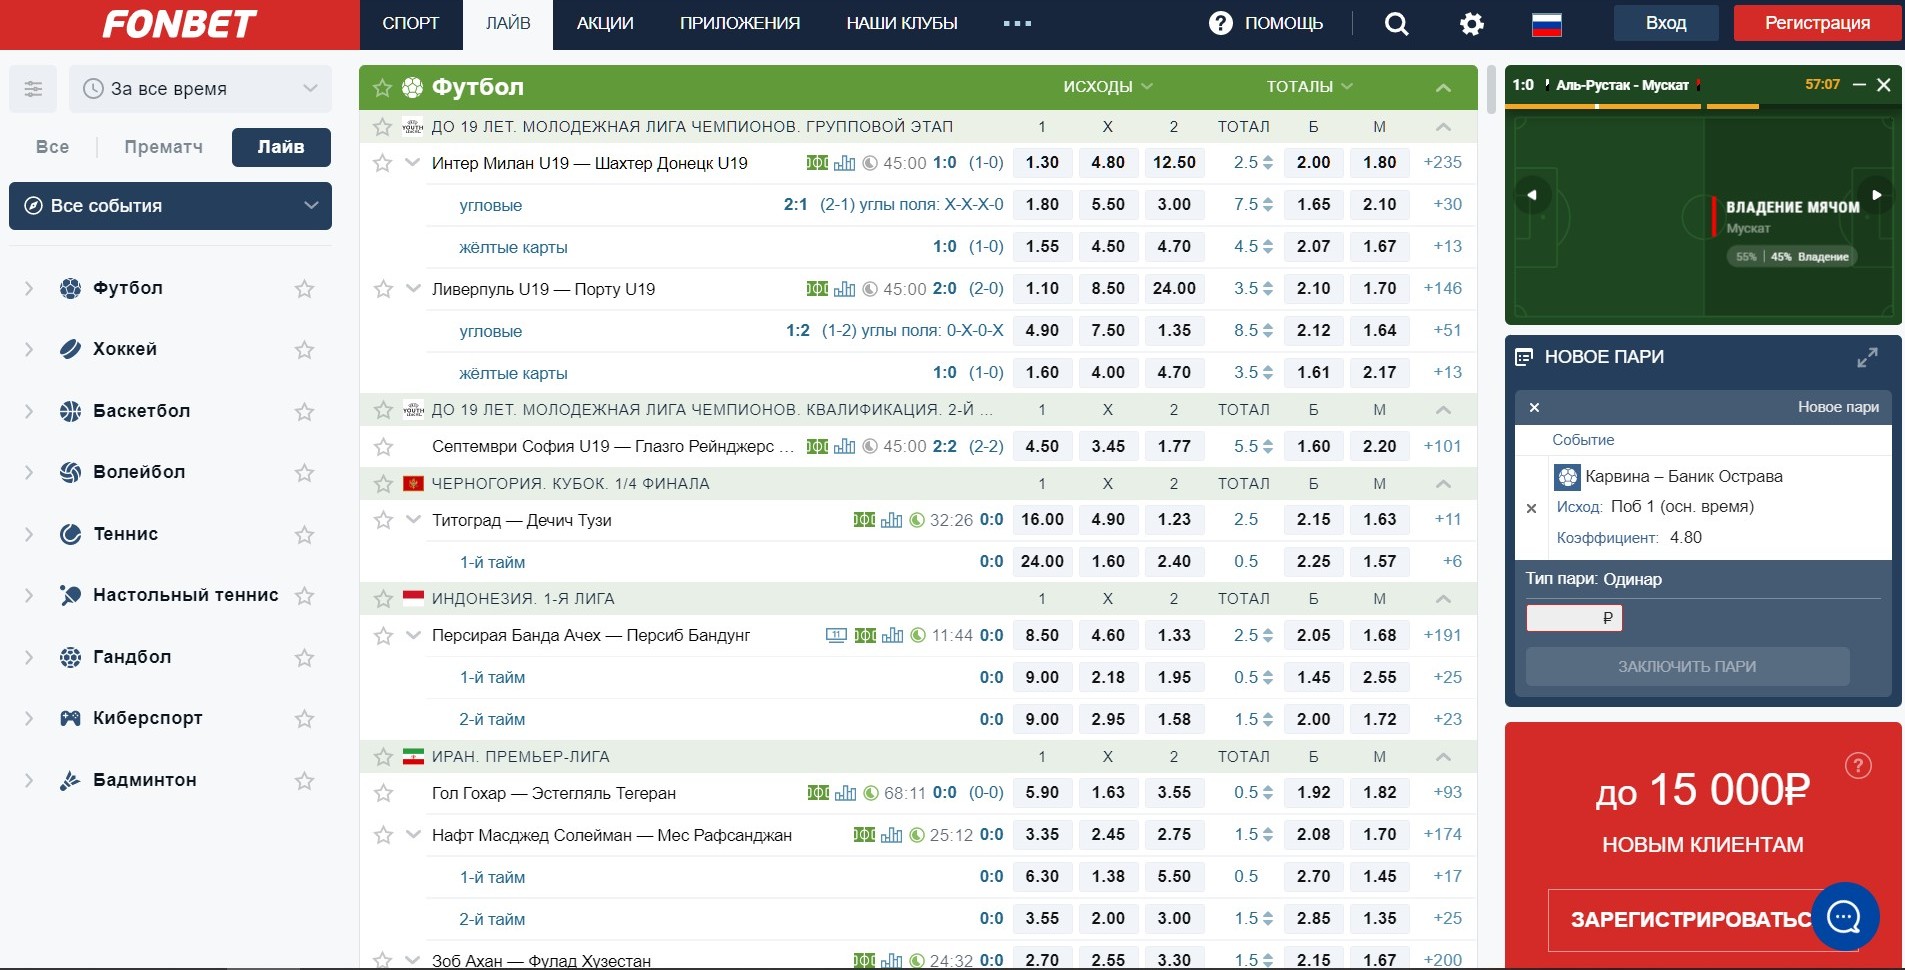Image resolution: width=1905 pixels, height=970 pixels.
Task: Open statistics icon for Титоград — Дечич Тузи
Action: pos(891,520)
